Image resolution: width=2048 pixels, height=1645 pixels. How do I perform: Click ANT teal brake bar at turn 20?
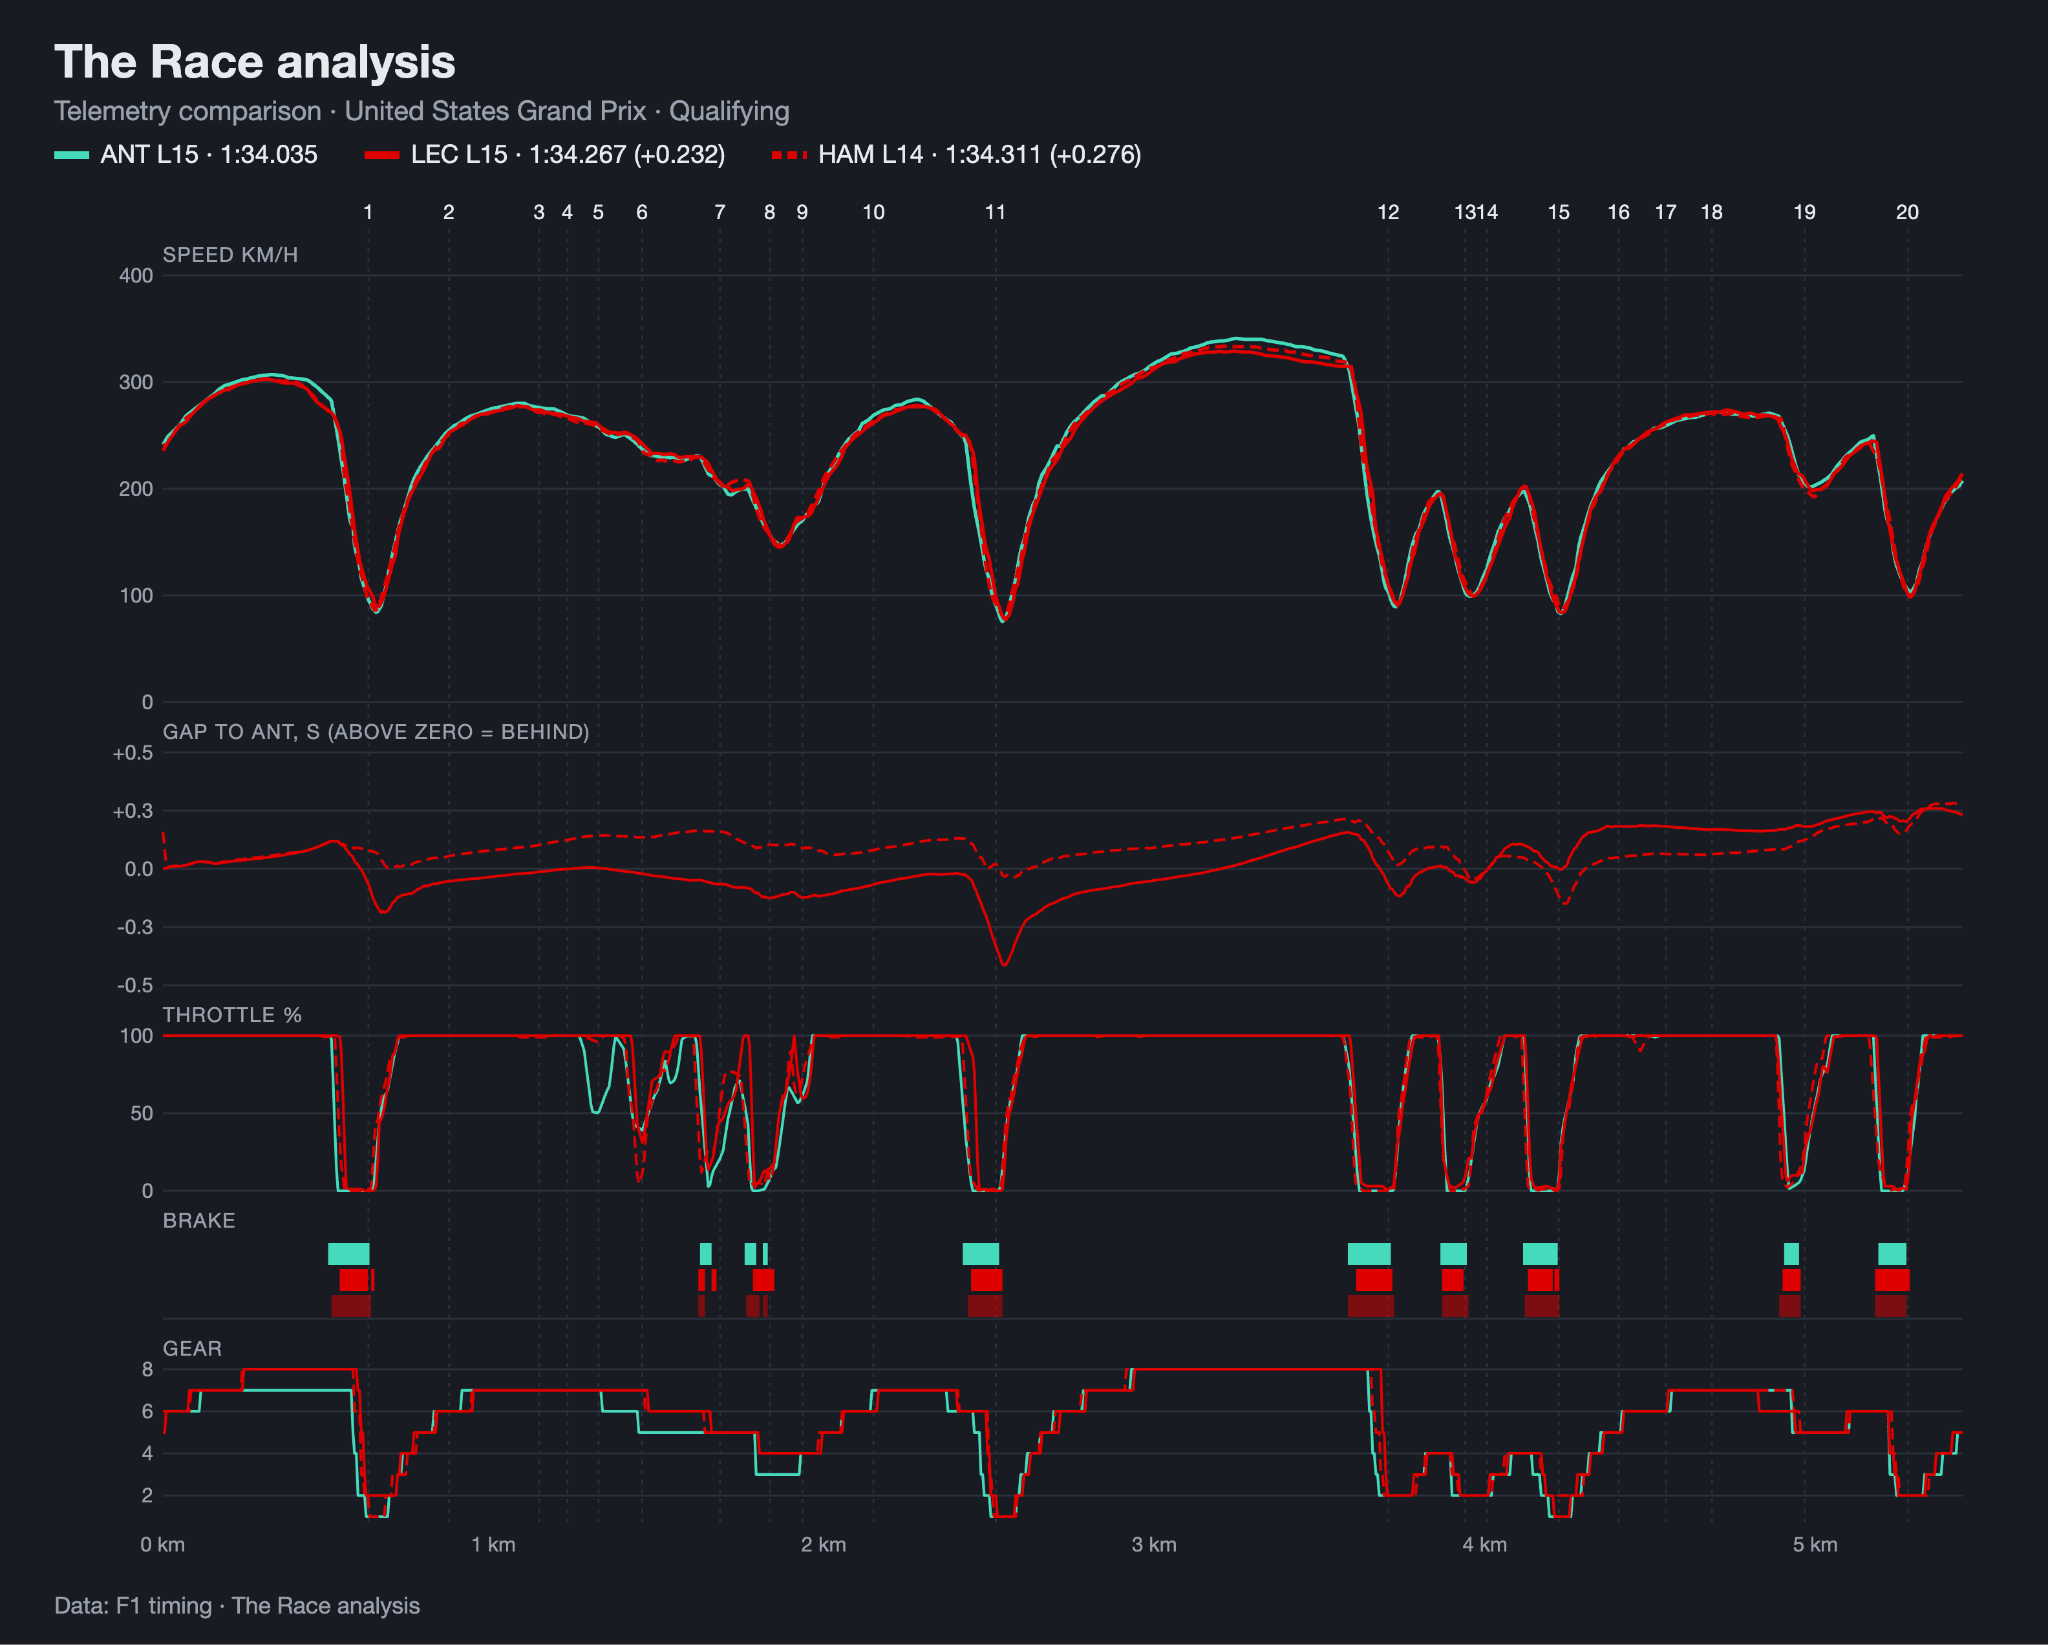point(1893,1254)
